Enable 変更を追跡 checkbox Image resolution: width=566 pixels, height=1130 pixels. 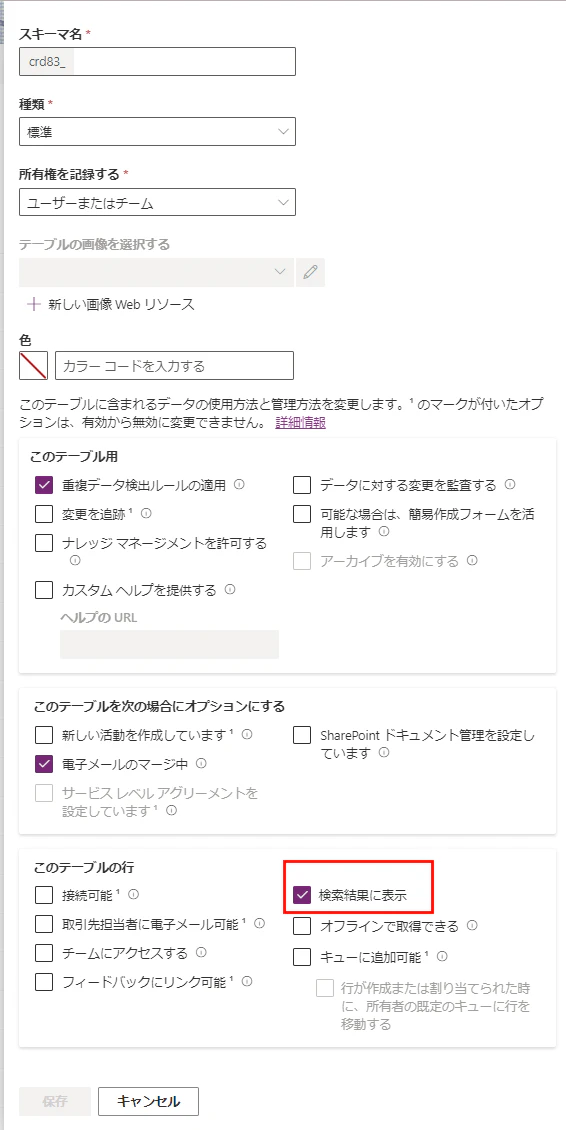tap(44, 514)
